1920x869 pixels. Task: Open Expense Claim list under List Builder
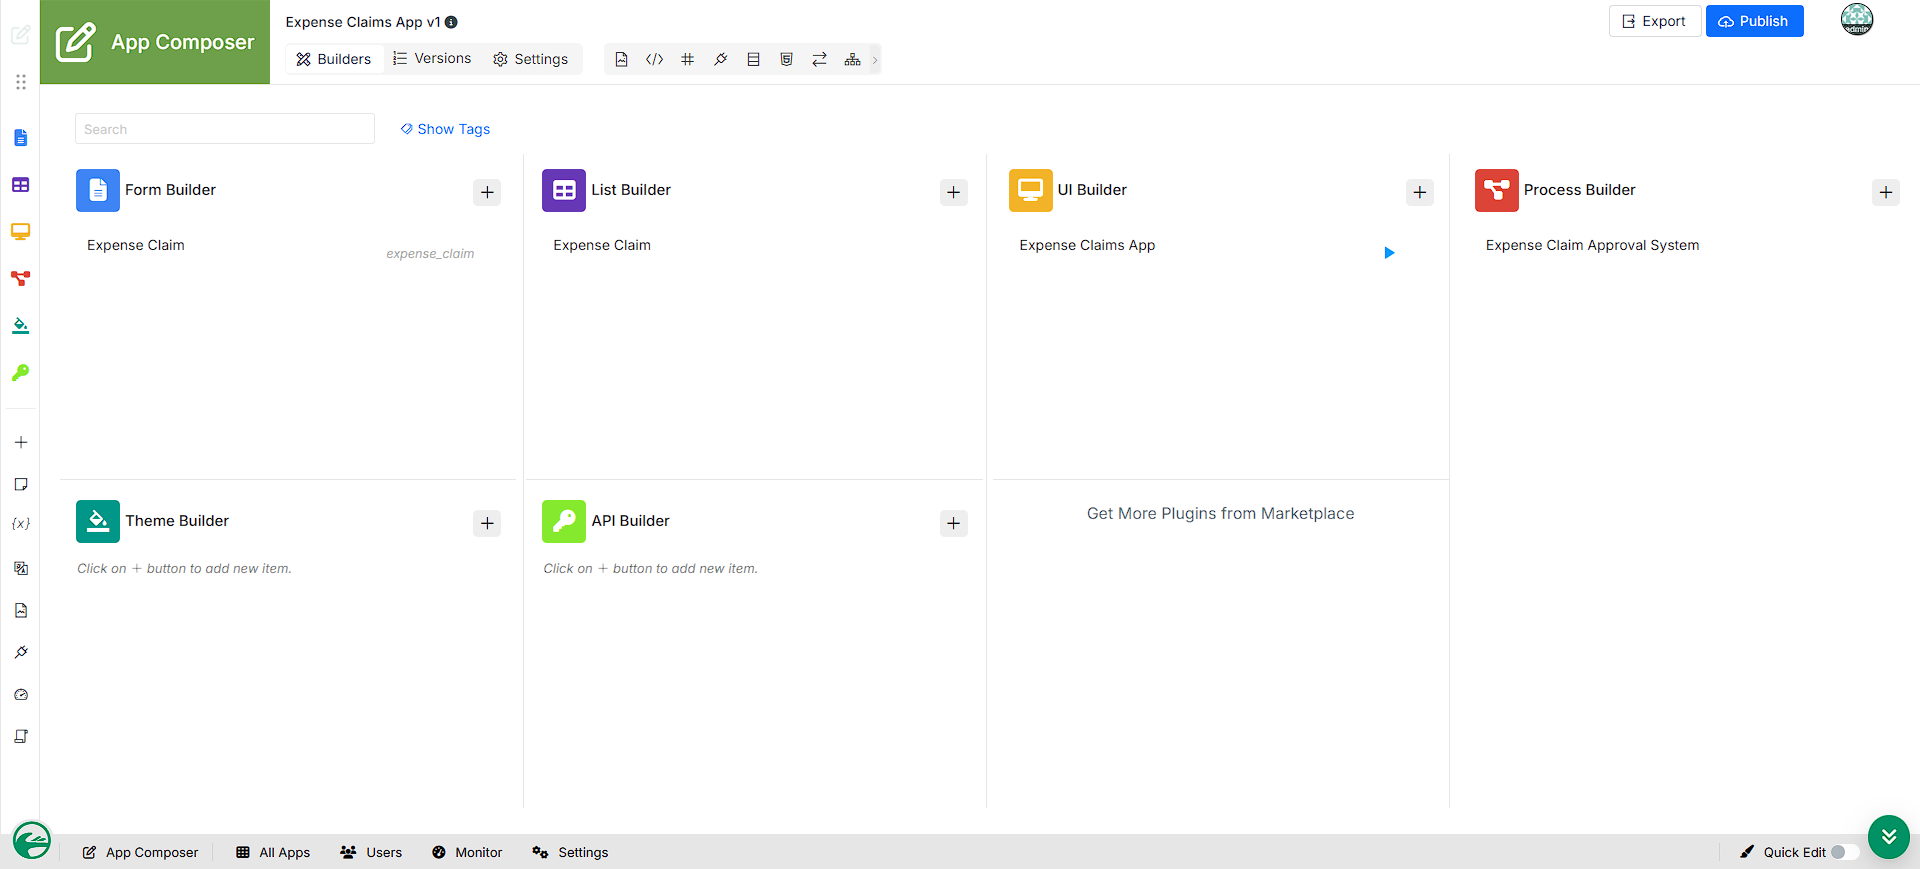tap(602, 245)
